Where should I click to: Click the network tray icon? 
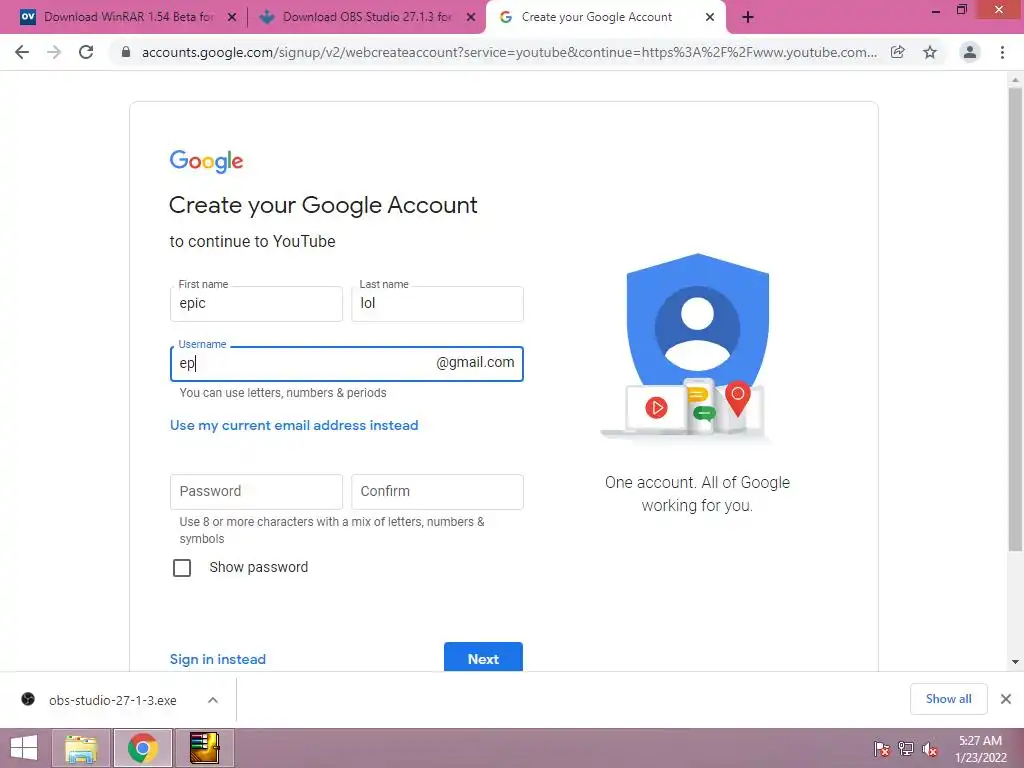pos(906,748)
